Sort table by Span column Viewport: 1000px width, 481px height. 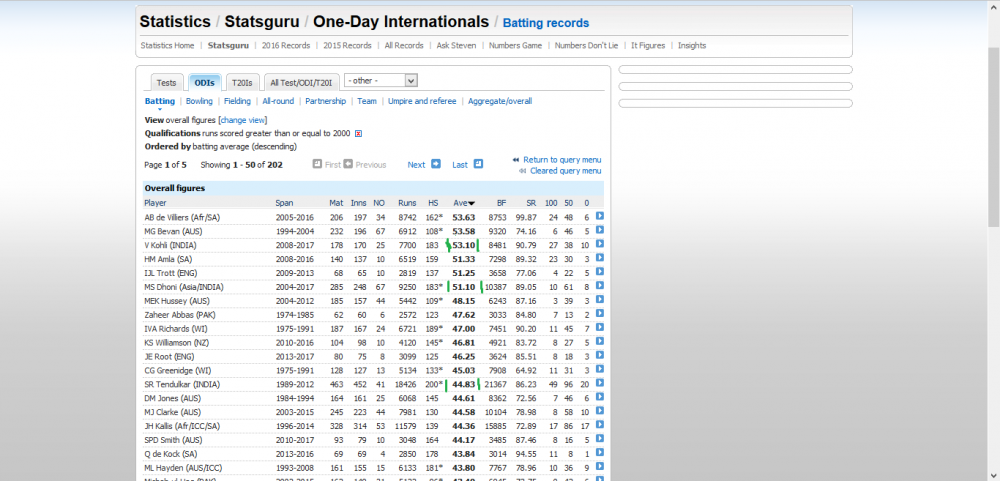point(284,203)
